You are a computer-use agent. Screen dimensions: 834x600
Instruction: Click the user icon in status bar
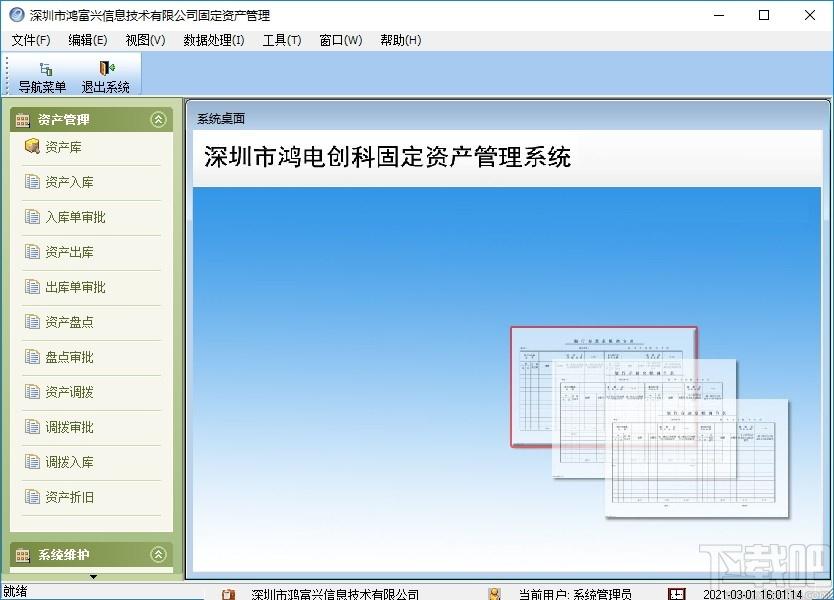pos(495,594)
